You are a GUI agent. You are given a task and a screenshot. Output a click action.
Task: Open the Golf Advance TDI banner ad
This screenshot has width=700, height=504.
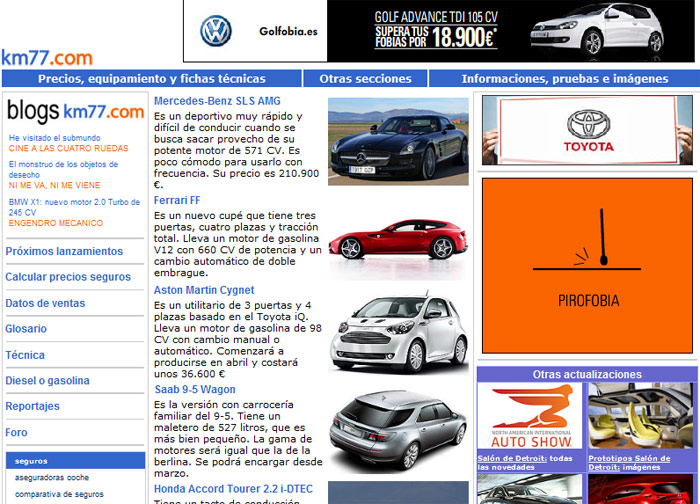point(439,31)
